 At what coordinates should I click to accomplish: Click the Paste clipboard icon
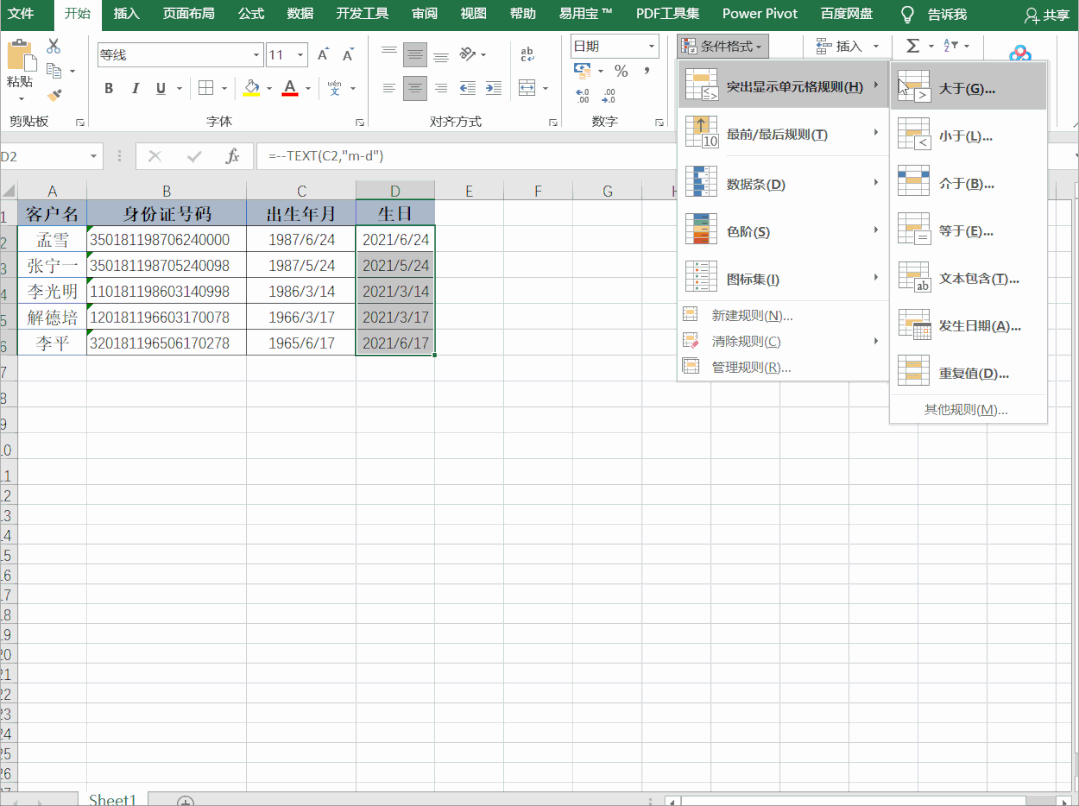pos(21,56)
